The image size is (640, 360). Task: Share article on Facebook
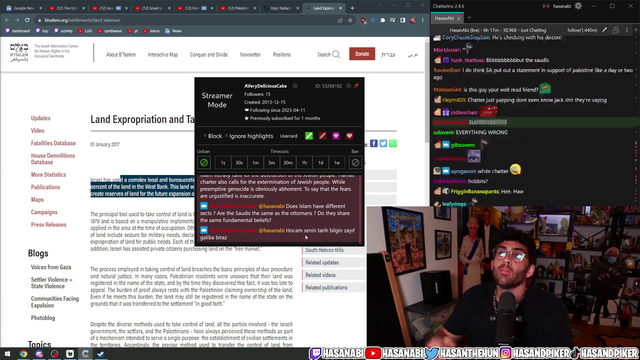coord(374,143)
